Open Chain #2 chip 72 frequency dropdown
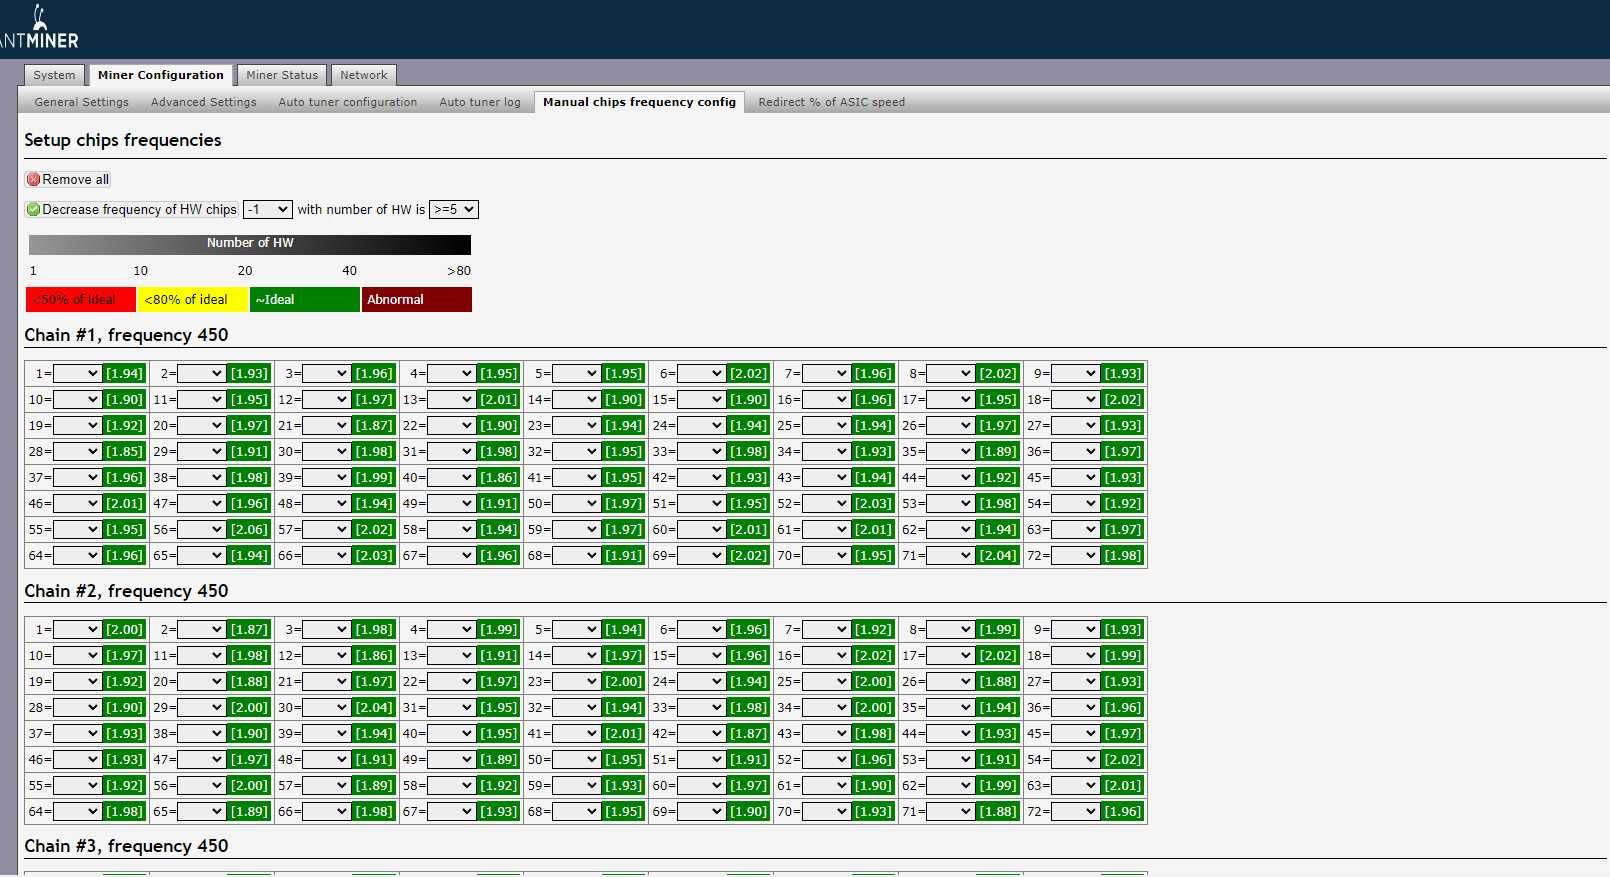This screenshot has height=877, width=1610. [x=1075, y=812]
